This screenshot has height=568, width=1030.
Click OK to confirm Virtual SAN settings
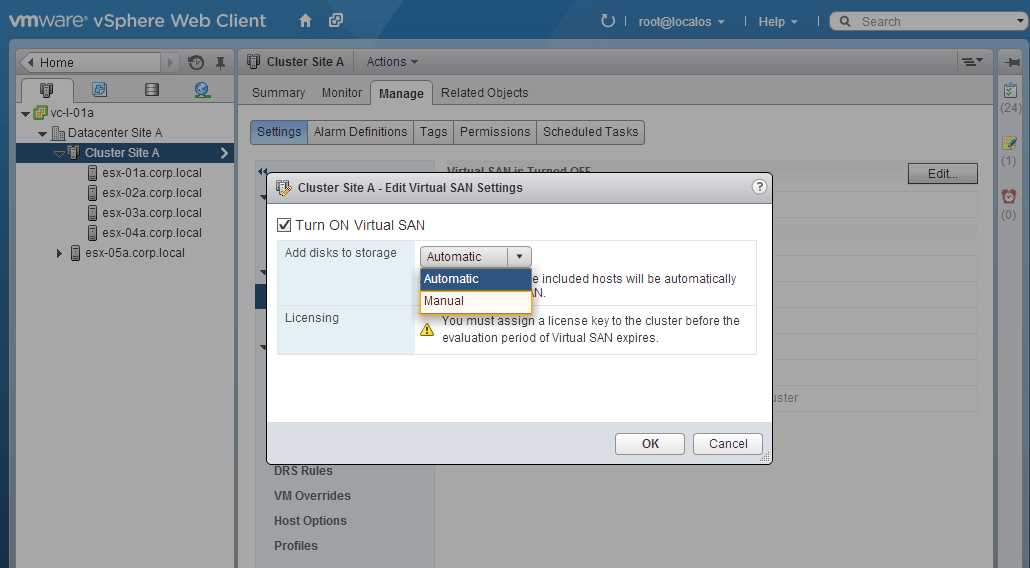pyautogui.click(x=650, y=444)
